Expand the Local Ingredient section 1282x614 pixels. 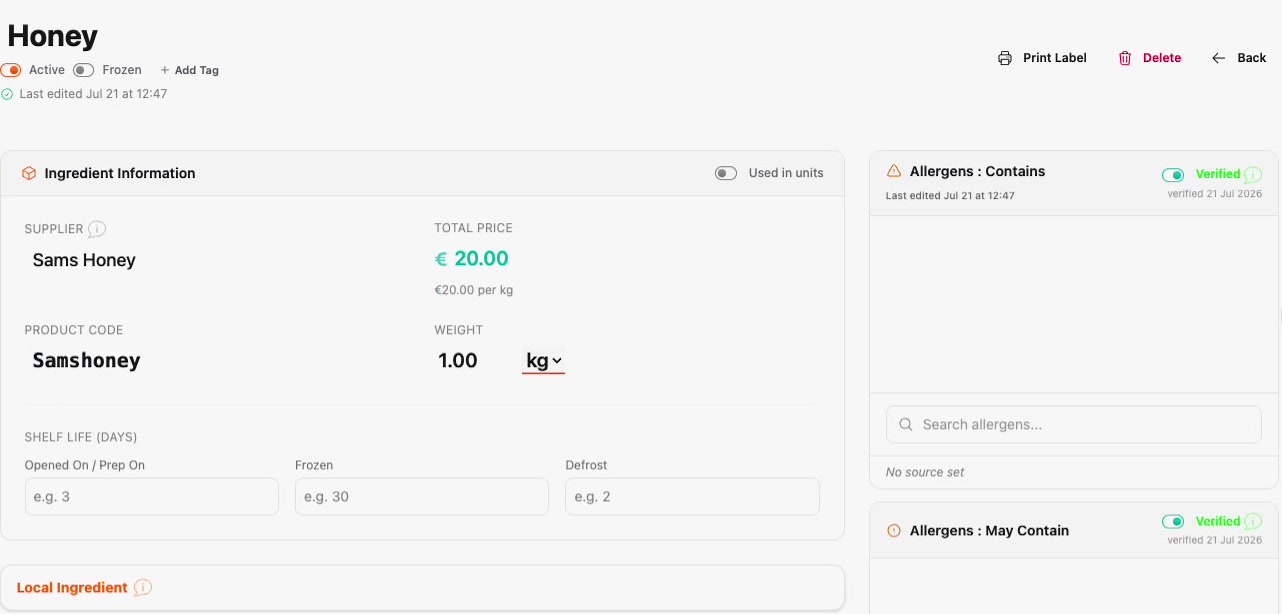[422, 588]
